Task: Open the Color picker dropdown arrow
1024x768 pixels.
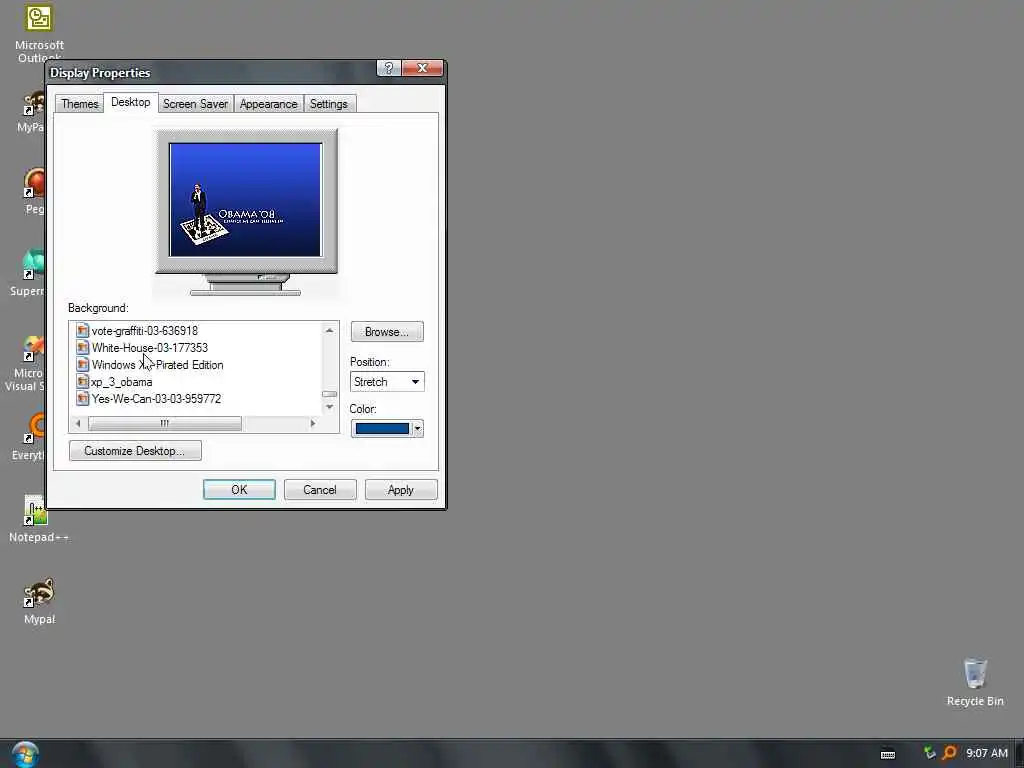Action: (x=417, y=428)
